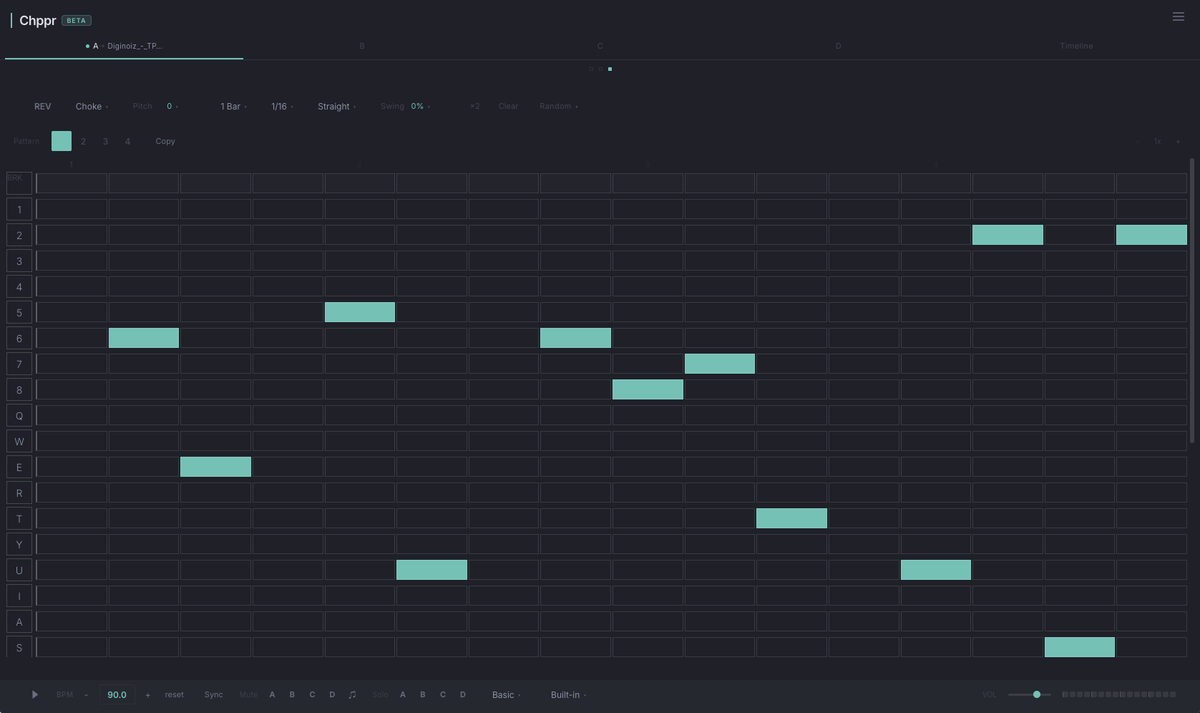Click the BRK row label
Image resolution: width=1200 pixels, height=713 pixels.
pyautogui.click(x=19, y=183)
